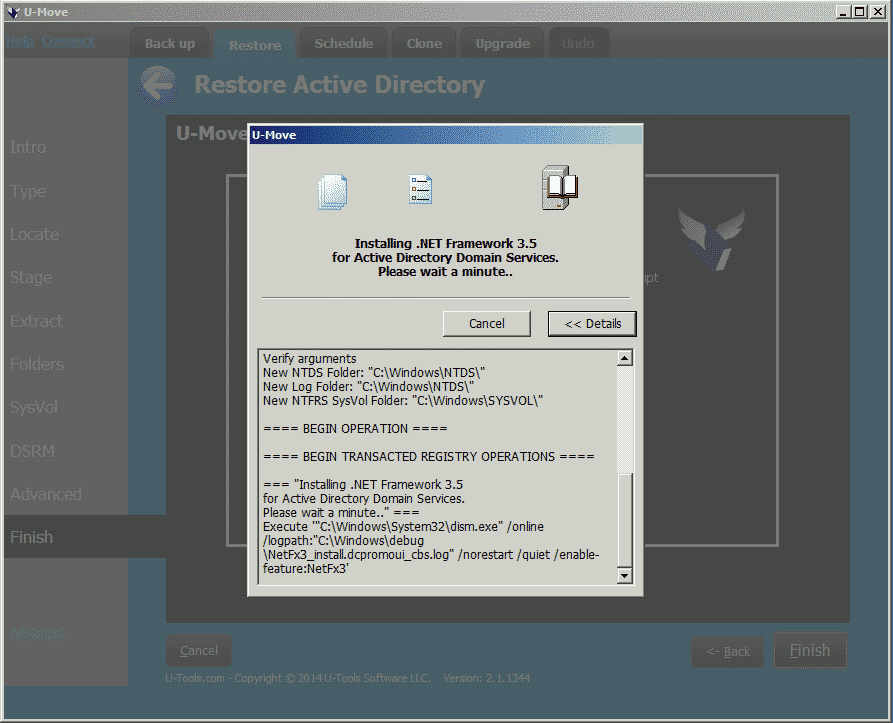893x723 pixels.
Task: Click the scroll up arrow in the log pane
Action: pyautogui.click(x=625, y=358)
